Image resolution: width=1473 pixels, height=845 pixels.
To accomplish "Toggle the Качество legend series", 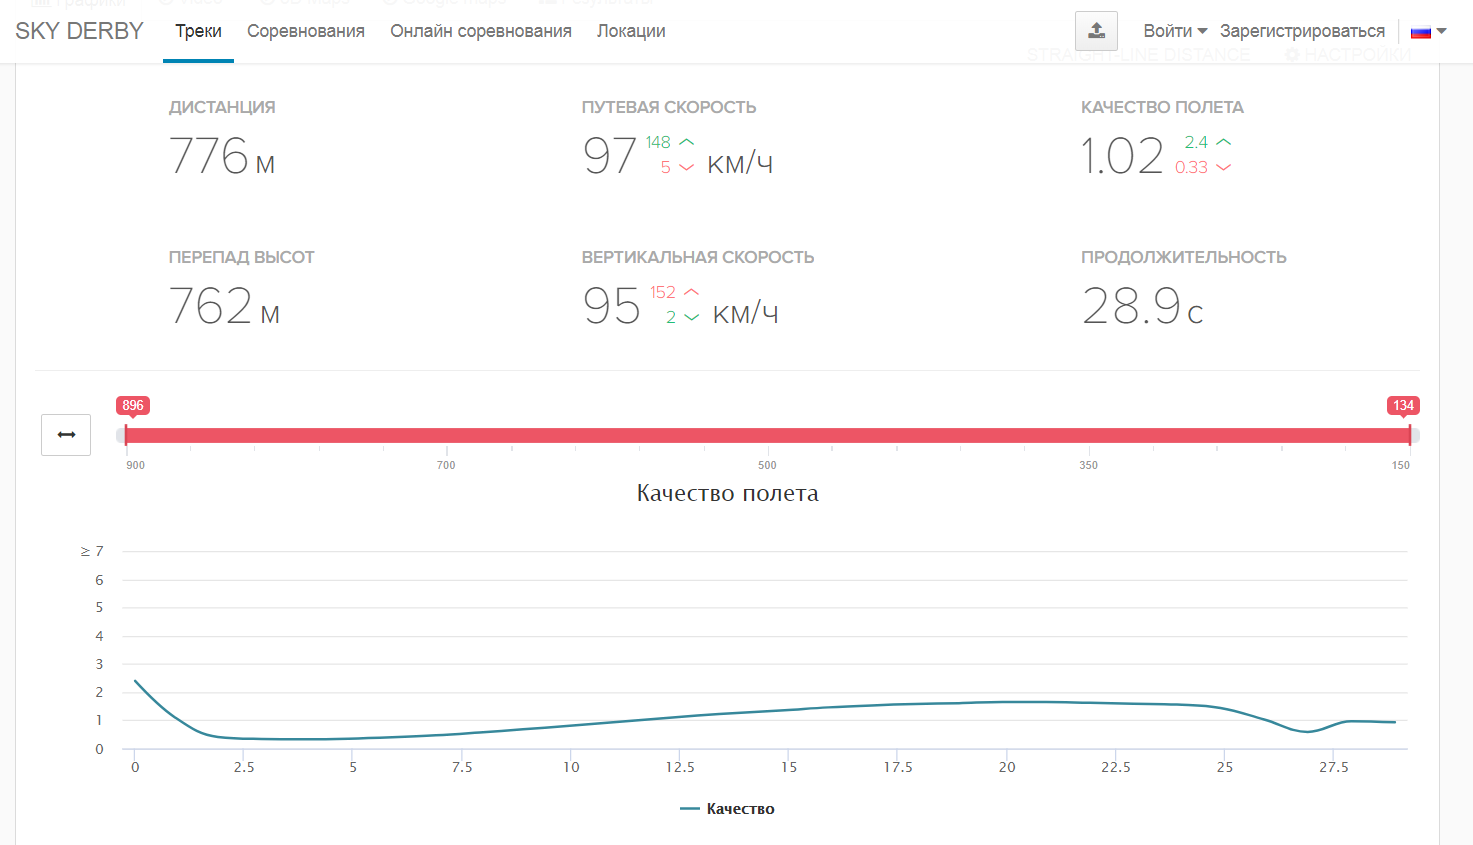I will tap(727, 809).
